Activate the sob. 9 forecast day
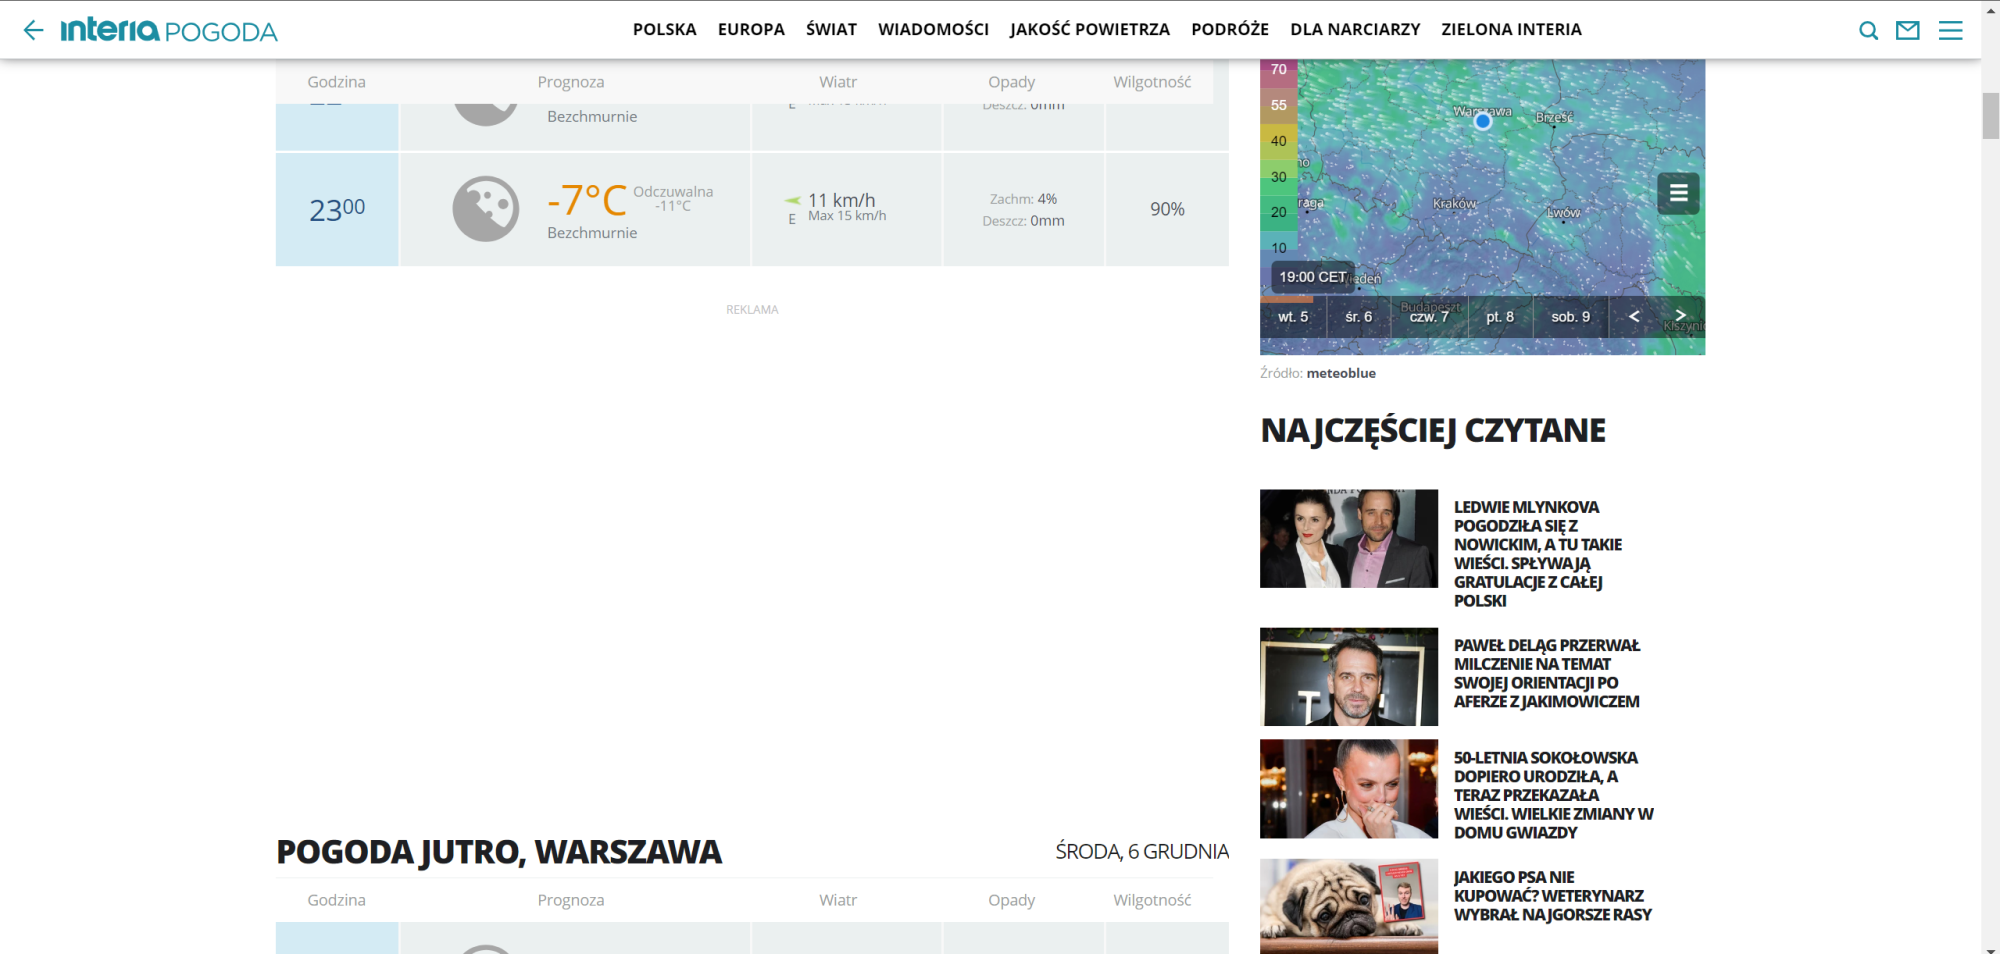Viewport: 2000px width, 954px height. (x=1570, y=316)
